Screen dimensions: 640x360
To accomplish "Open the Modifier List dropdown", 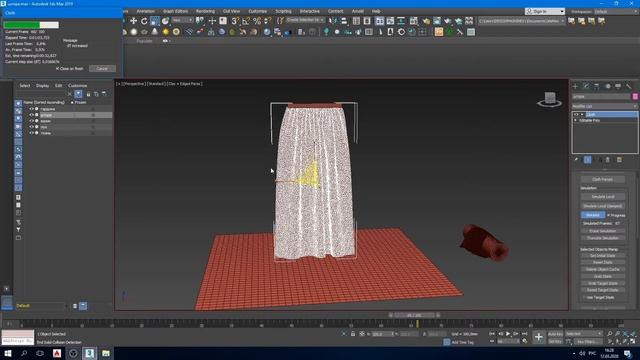I will click(604, 106).
